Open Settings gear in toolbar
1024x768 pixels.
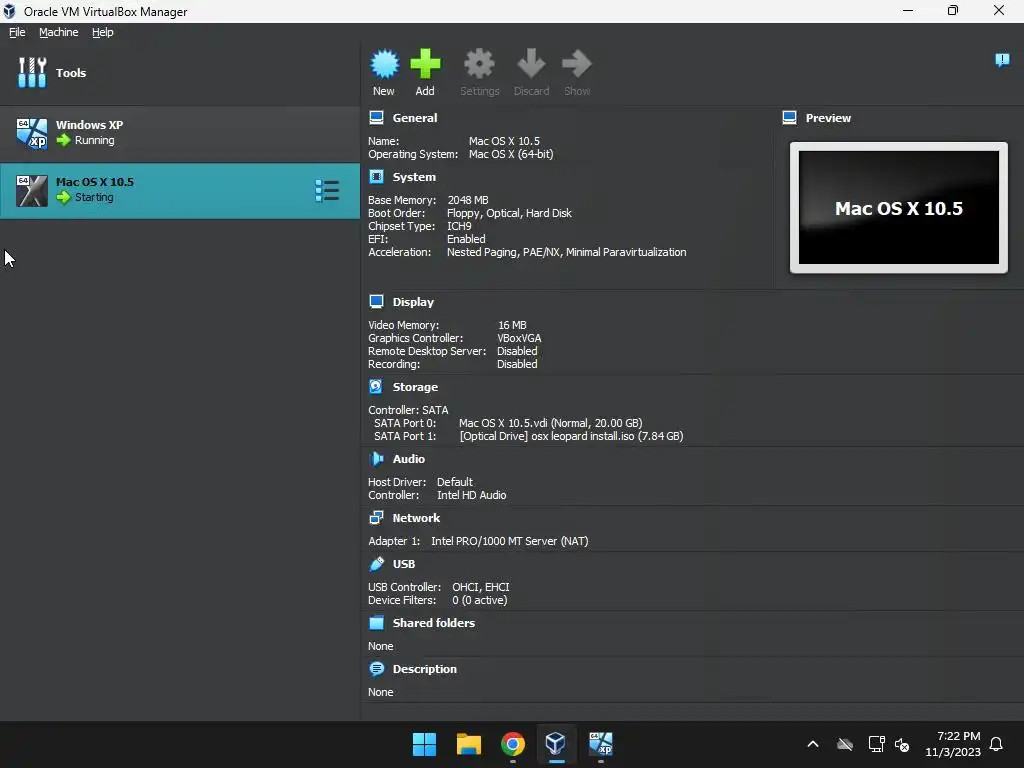pyautogui.click(x=479, y=64)
